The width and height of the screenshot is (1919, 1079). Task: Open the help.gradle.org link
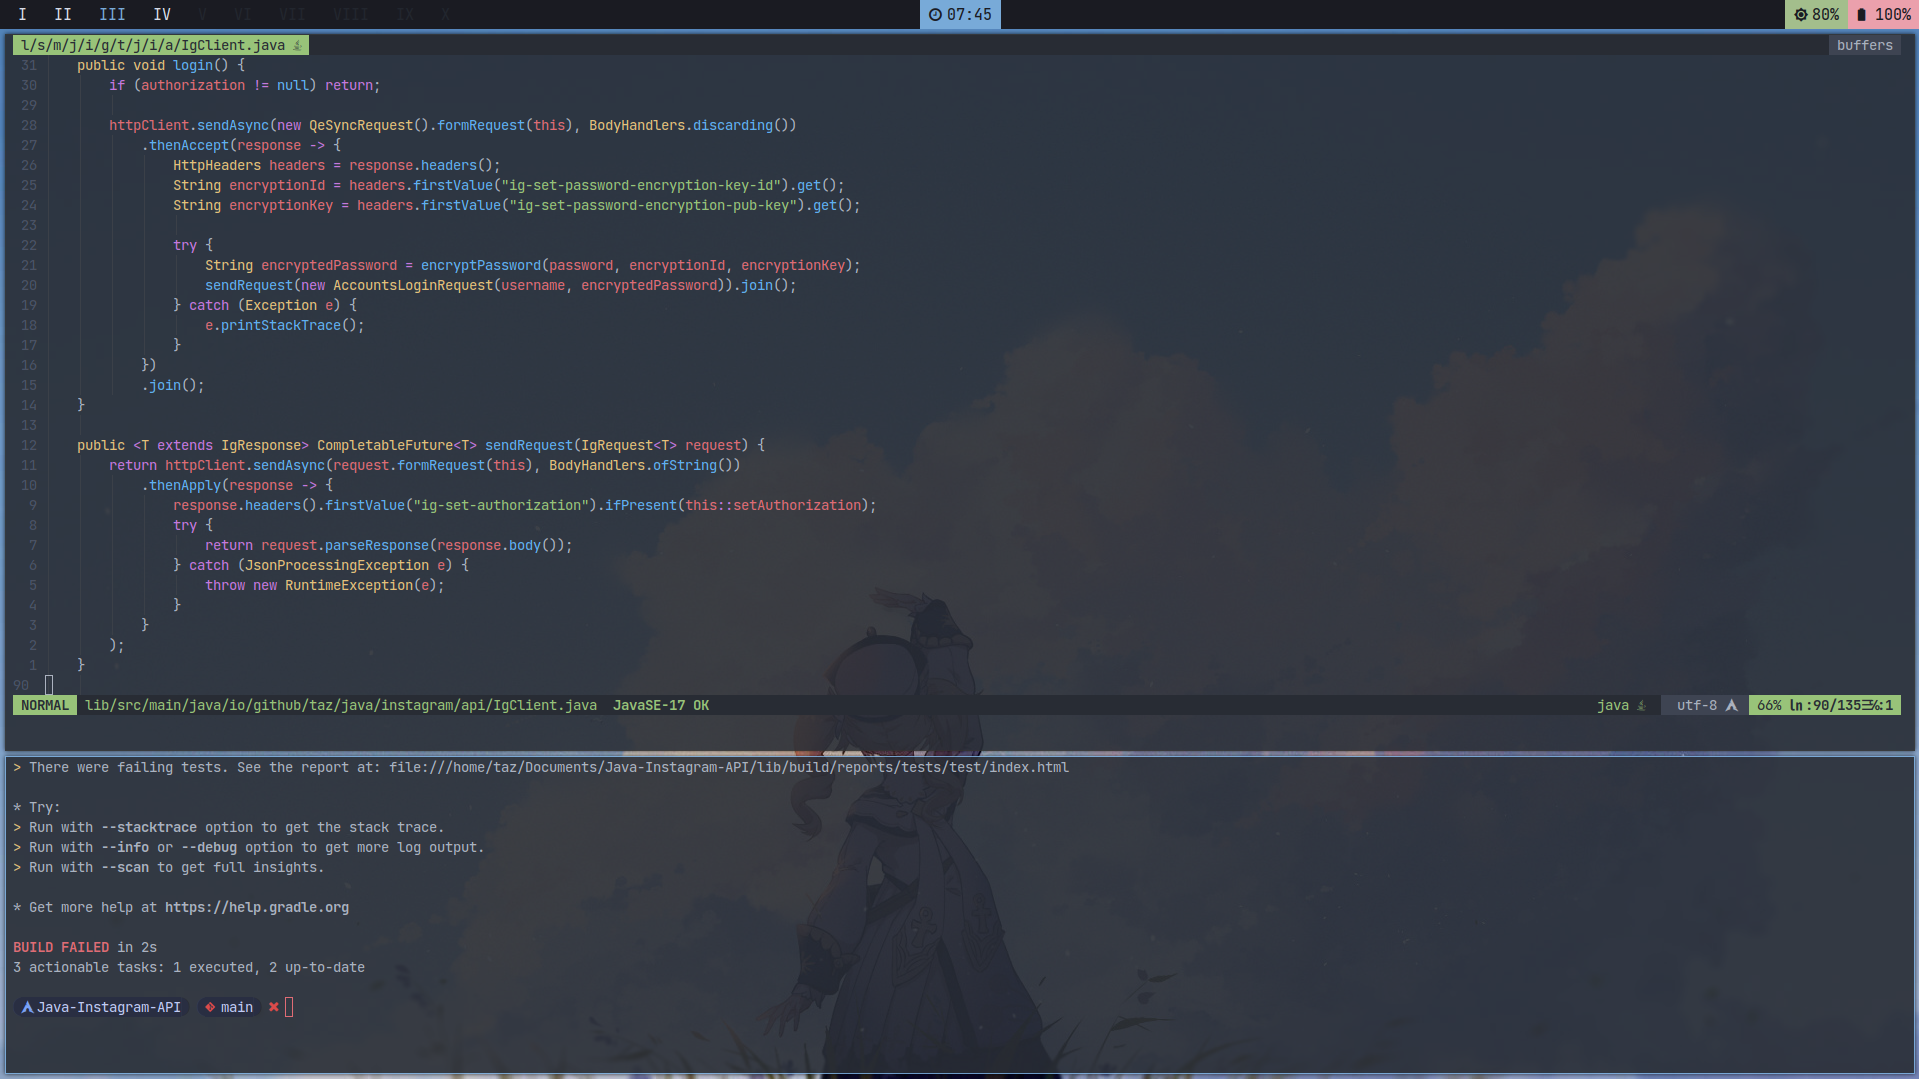pos(257,907)
